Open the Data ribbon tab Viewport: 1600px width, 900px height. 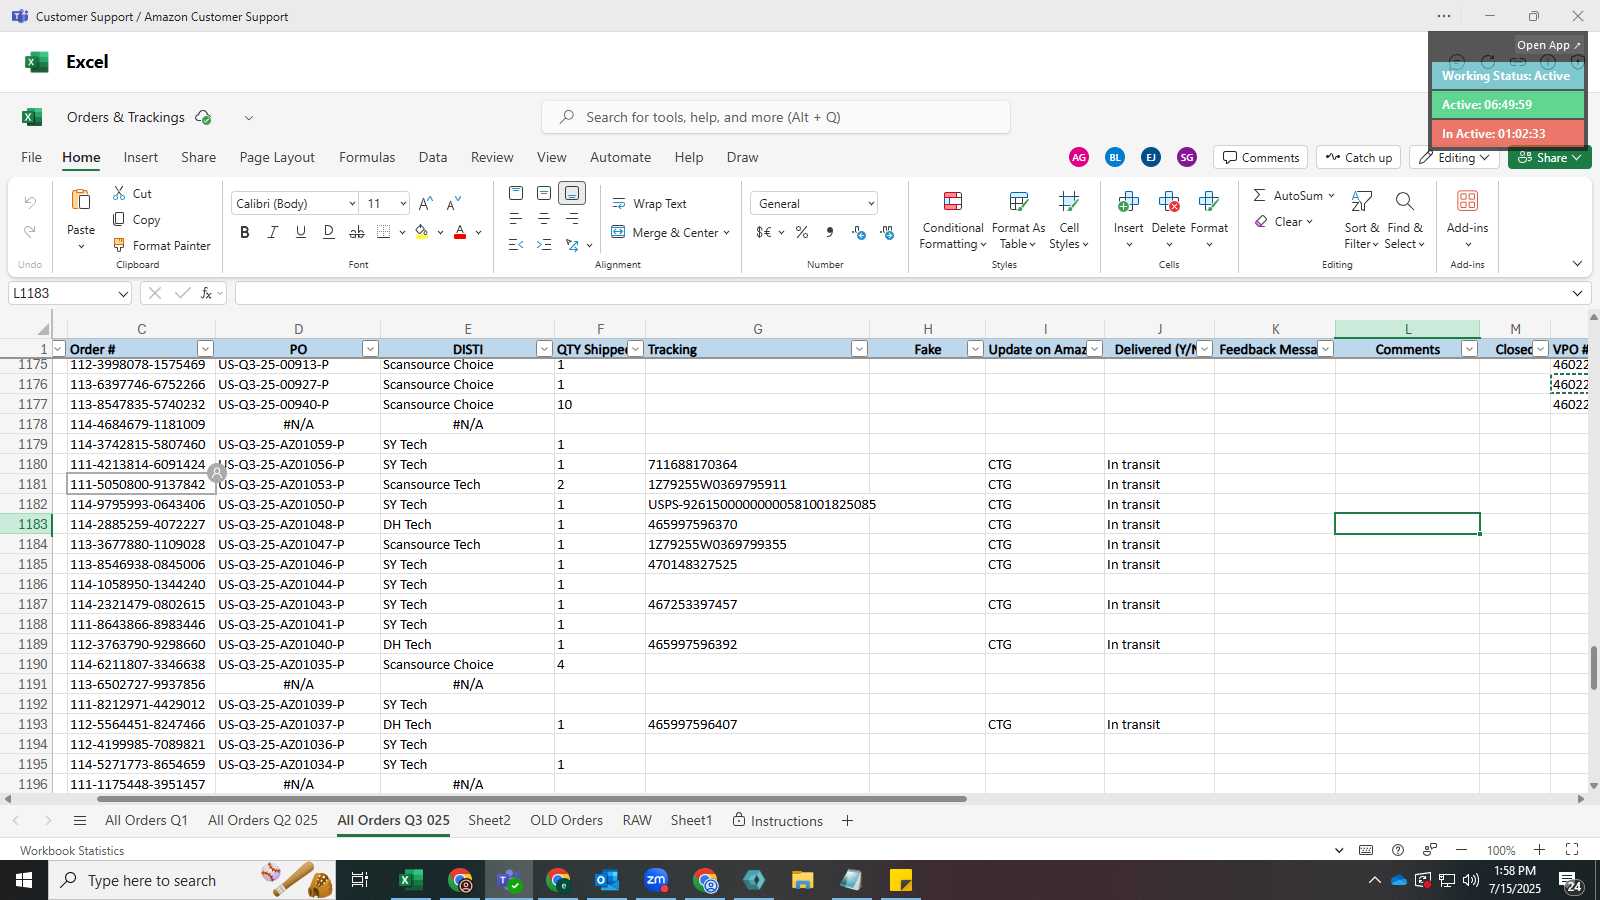pyautogui.click(x=433, y=157)
